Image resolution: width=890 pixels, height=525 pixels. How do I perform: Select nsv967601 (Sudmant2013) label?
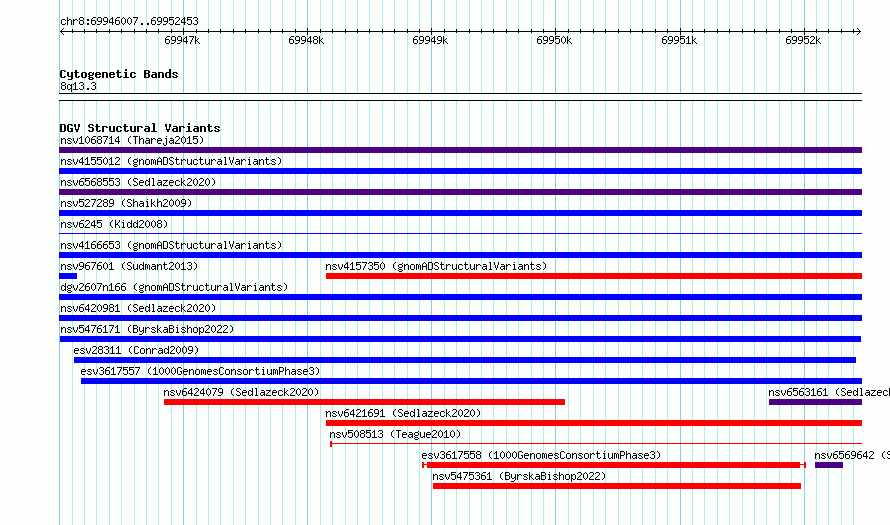(x=129, y=266)
